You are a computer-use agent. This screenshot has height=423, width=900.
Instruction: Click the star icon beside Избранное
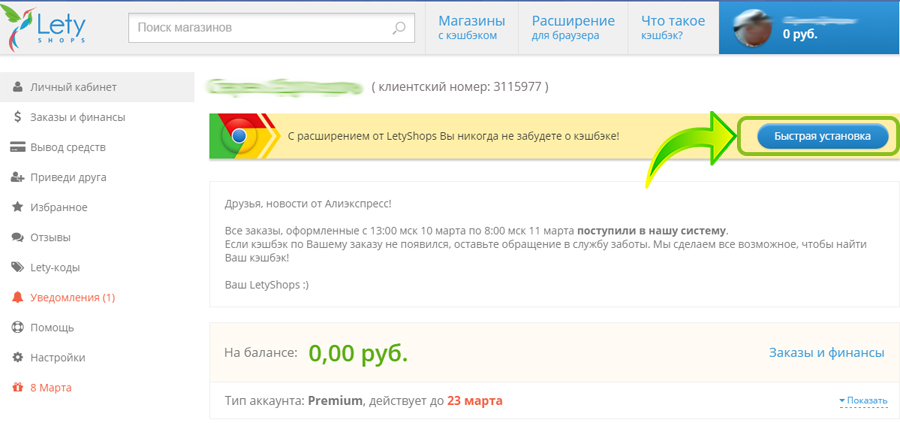(17, 207)
